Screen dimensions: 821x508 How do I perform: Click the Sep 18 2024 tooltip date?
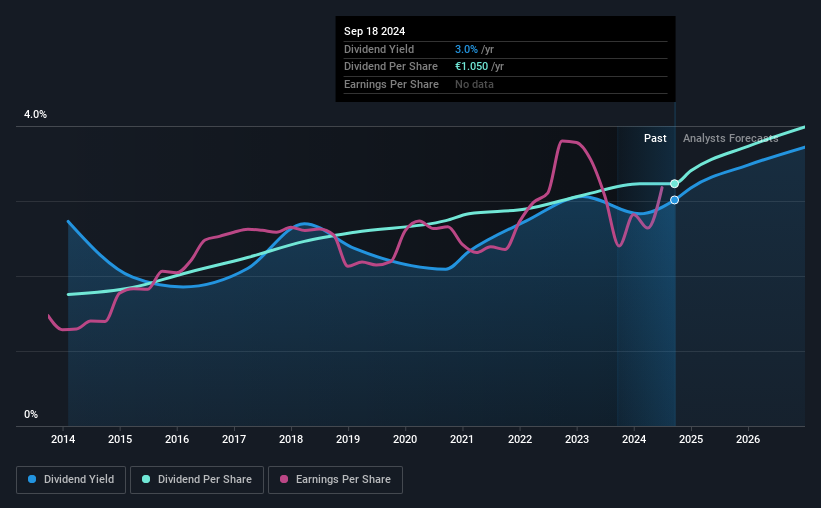(374, 31)
